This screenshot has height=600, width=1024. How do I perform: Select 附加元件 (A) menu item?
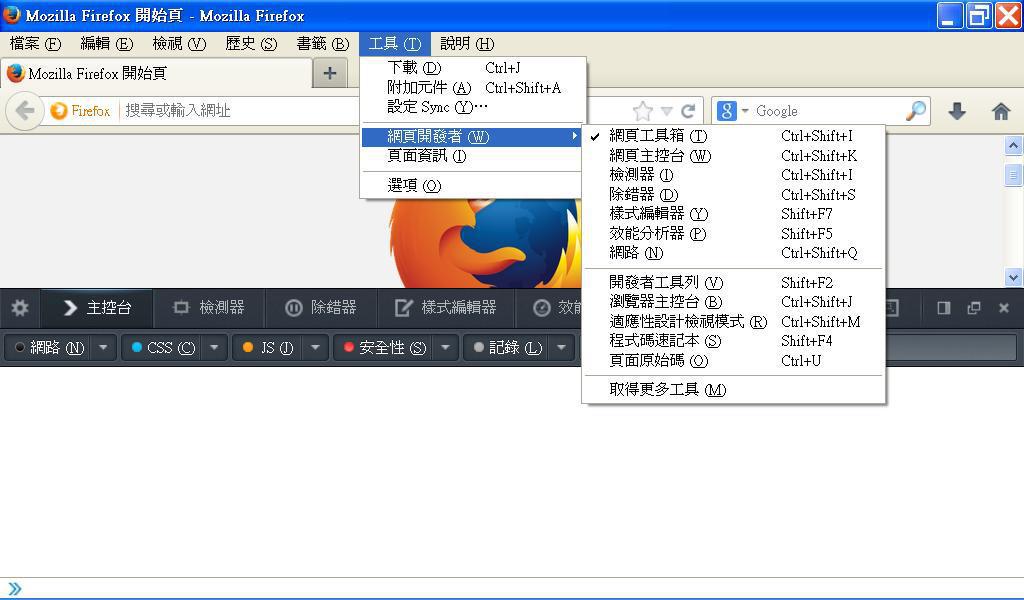point(473,87)
